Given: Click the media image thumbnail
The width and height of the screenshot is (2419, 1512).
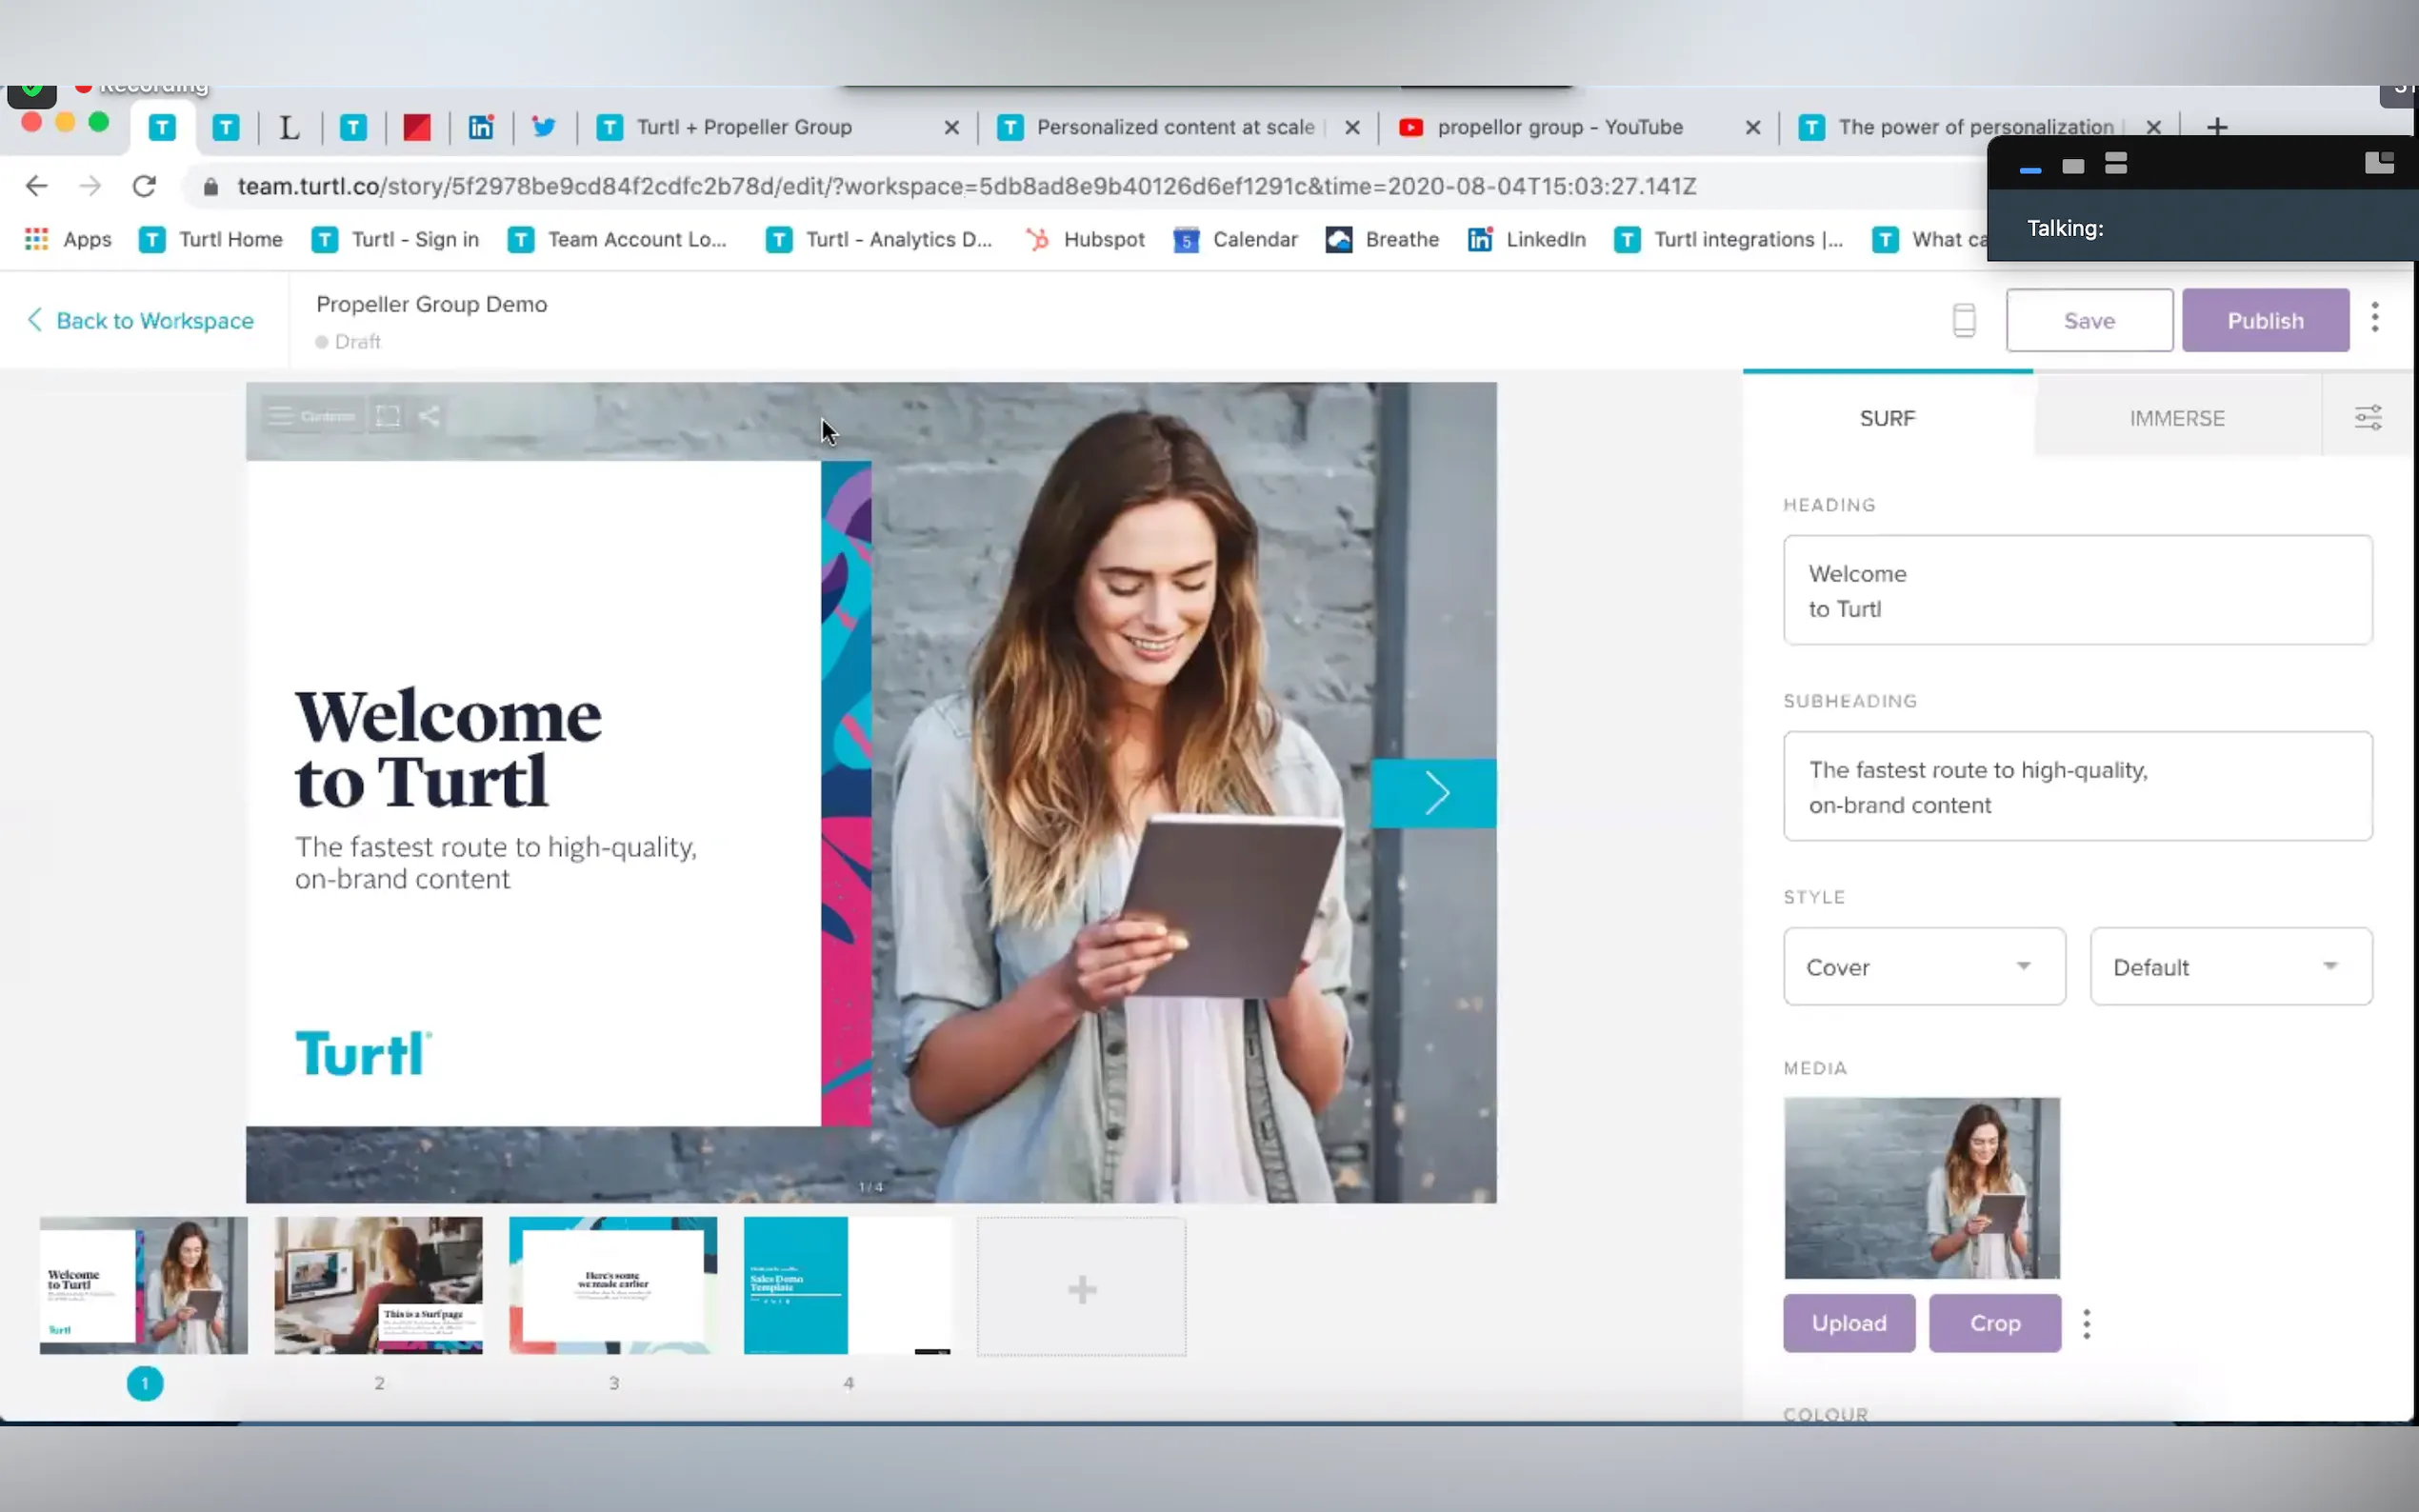Looking at the screenshot, I should (1921, 1188).
